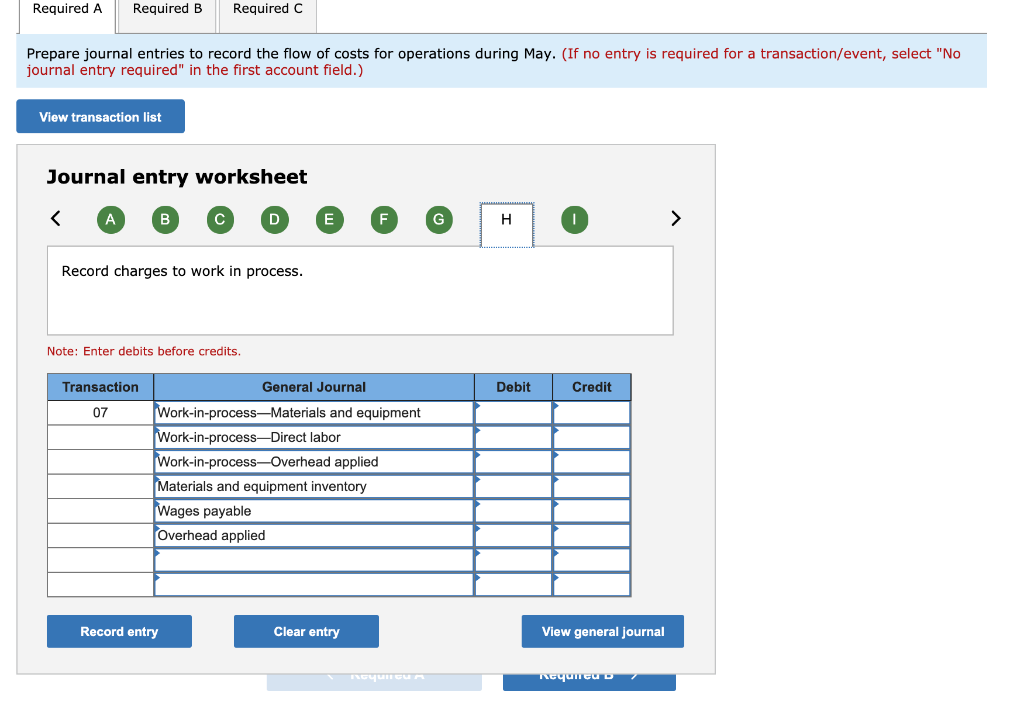This screenshot has height=719, width=1024.
Task: Select transaction F circle
Action: (384, 219)
